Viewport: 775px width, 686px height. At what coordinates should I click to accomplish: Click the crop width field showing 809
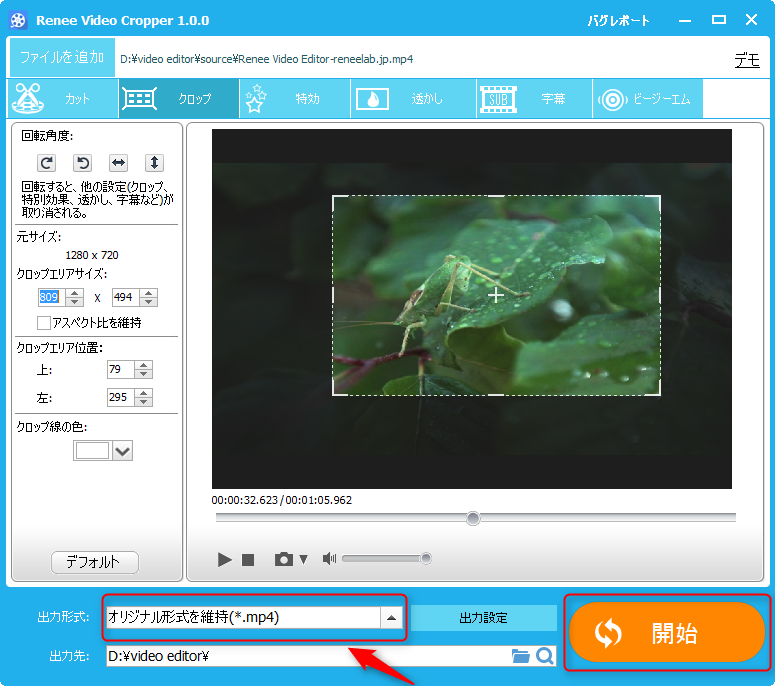(52, 297)
